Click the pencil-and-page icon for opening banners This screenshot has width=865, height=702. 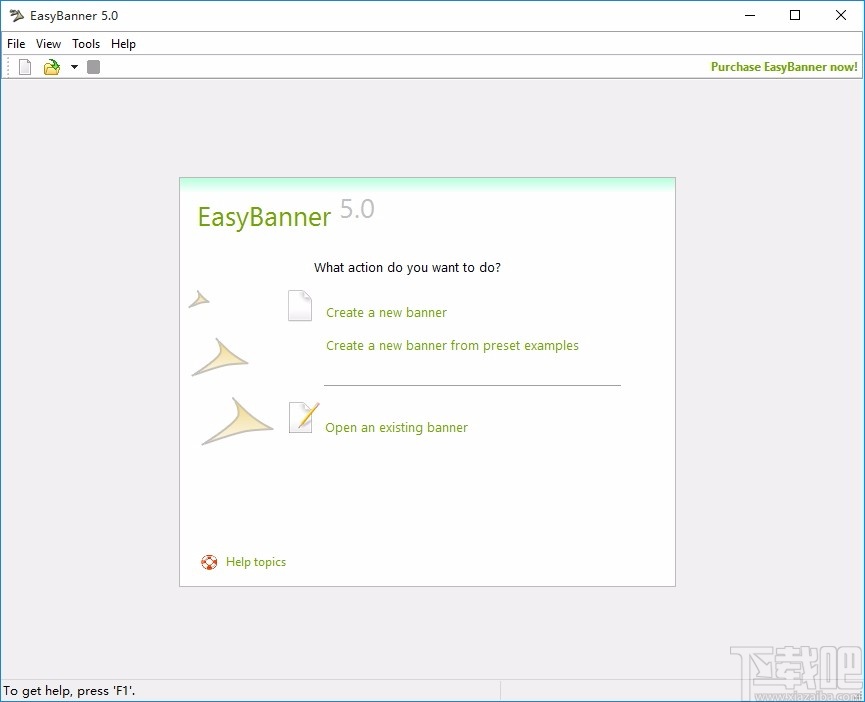302,417
